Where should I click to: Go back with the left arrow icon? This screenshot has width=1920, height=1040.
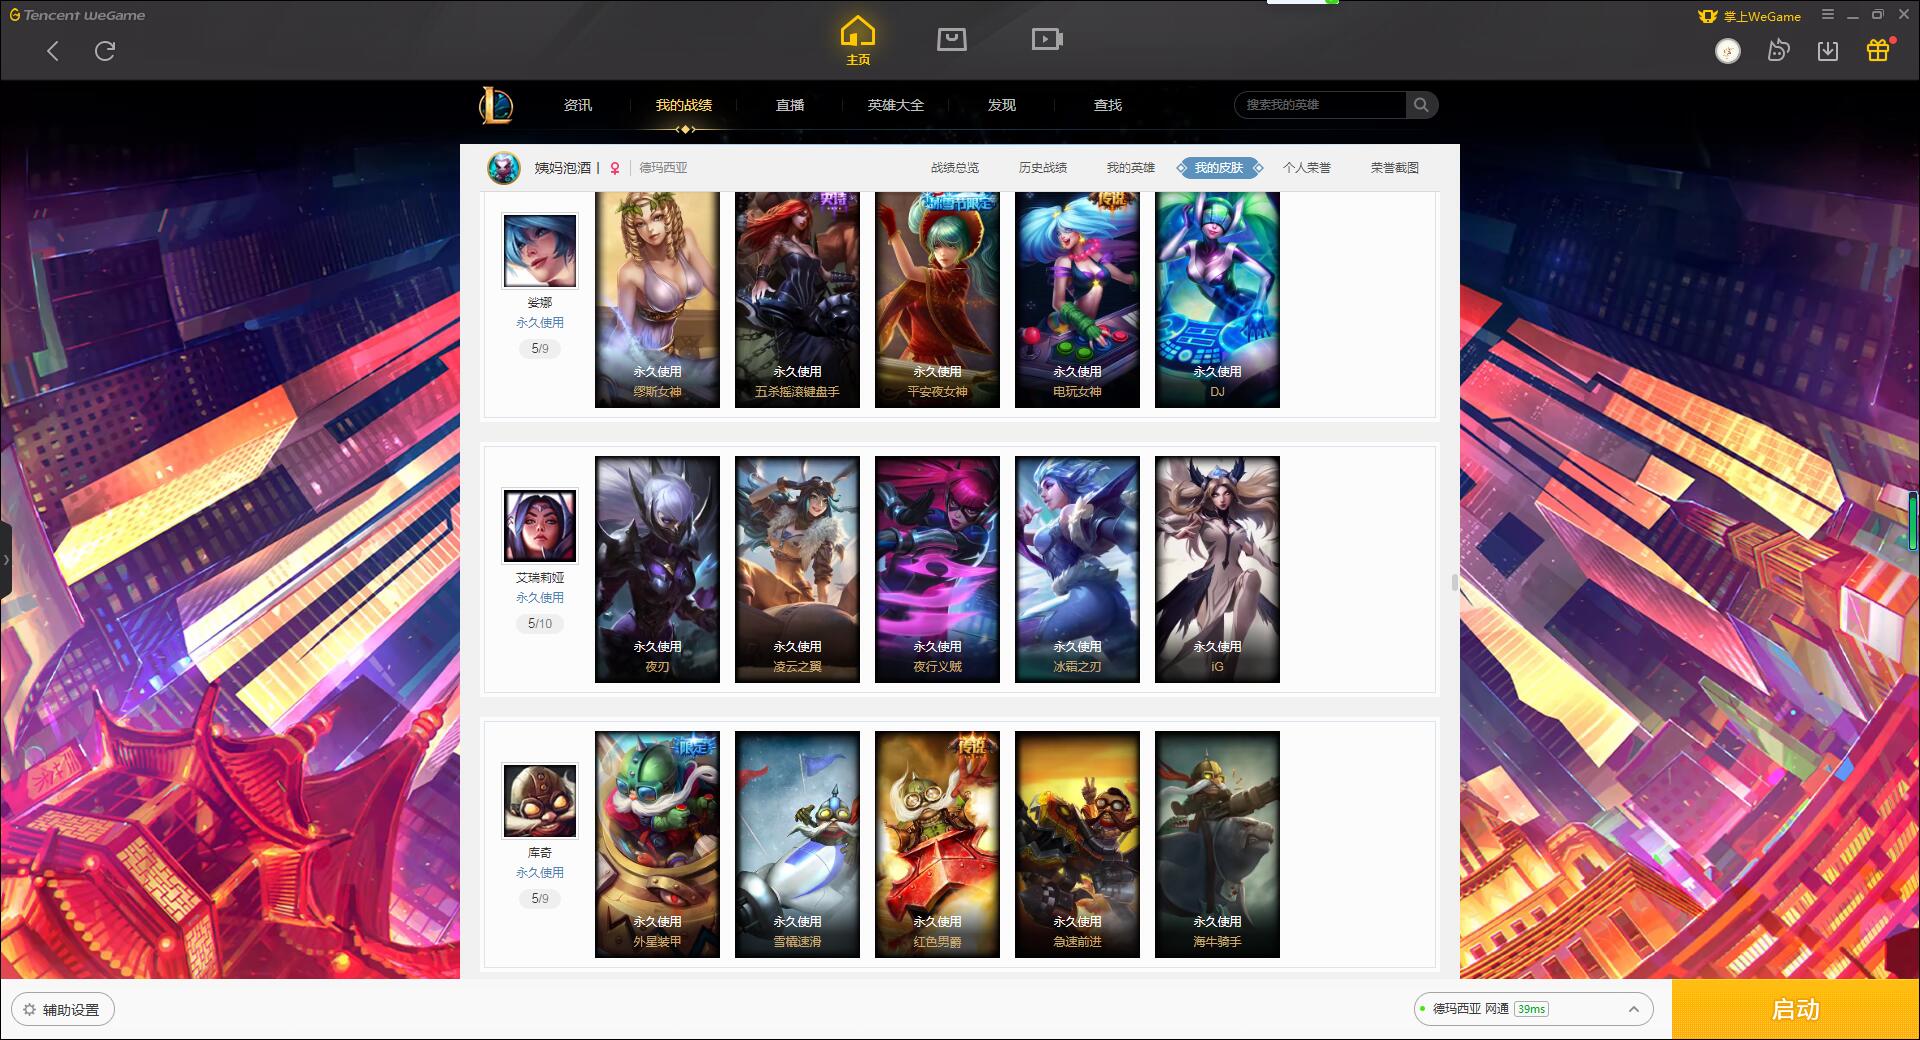[53, 51]
